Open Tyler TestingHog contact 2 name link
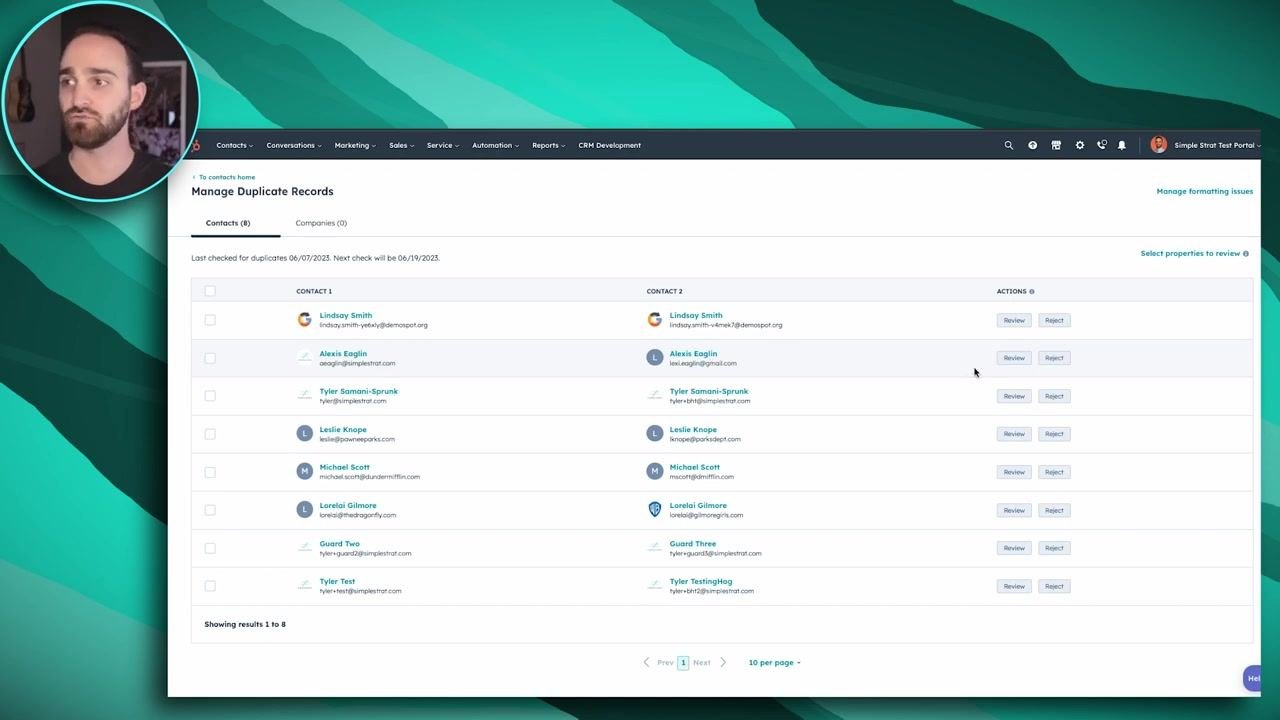The image size is (1280, 720). (700, 581)
